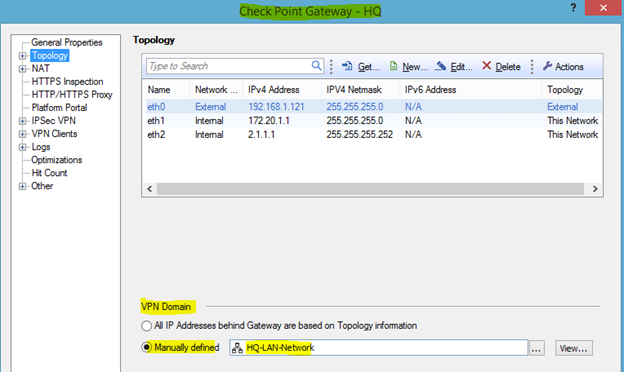Click the 192.168.1.121 address cell
The image size is (624, 372).
point(276,107)
